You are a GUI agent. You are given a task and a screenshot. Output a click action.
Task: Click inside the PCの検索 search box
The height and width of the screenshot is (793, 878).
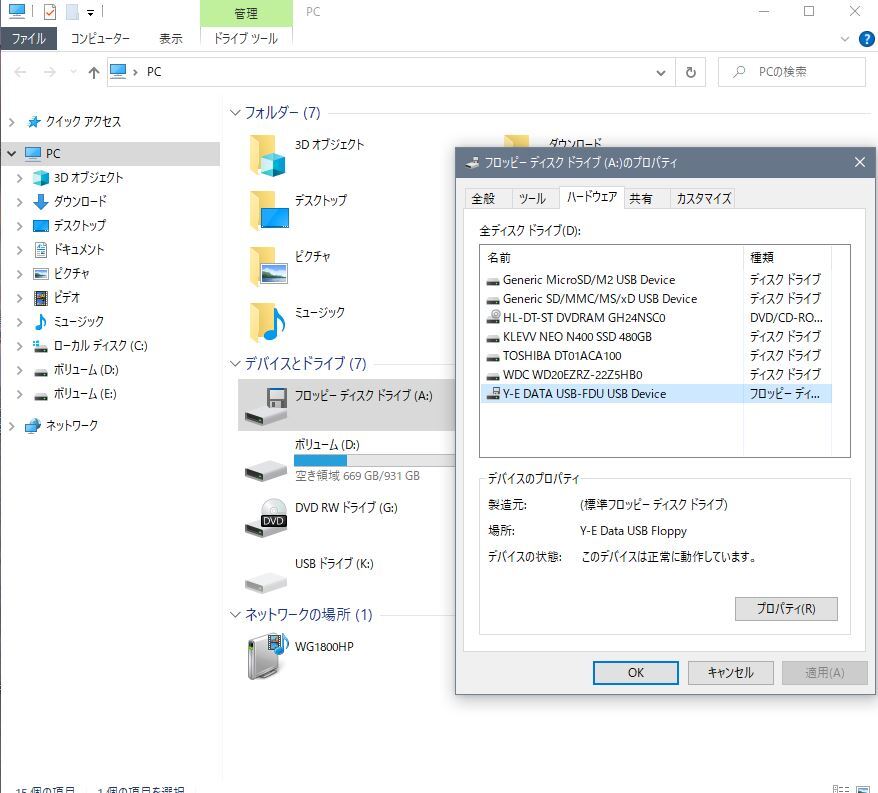(x=790, y=71)
